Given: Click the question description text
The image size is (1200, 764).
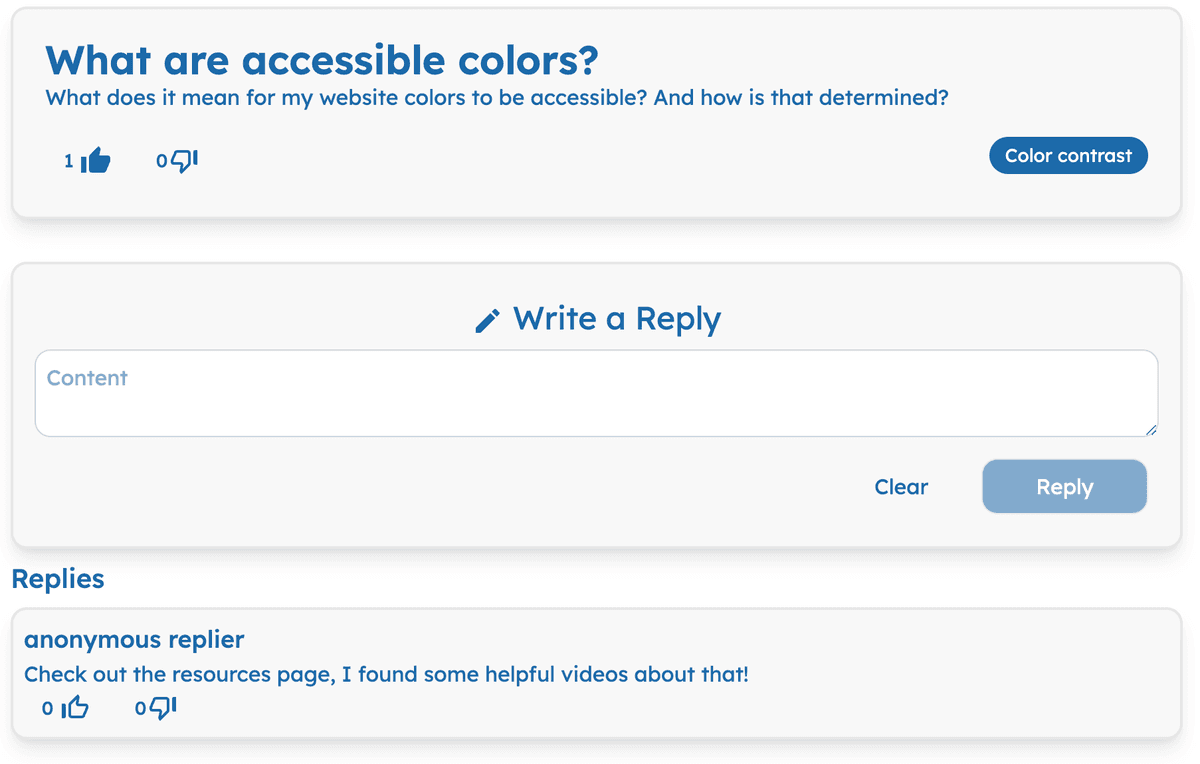Looking at the screenshot, I should 496,98.
